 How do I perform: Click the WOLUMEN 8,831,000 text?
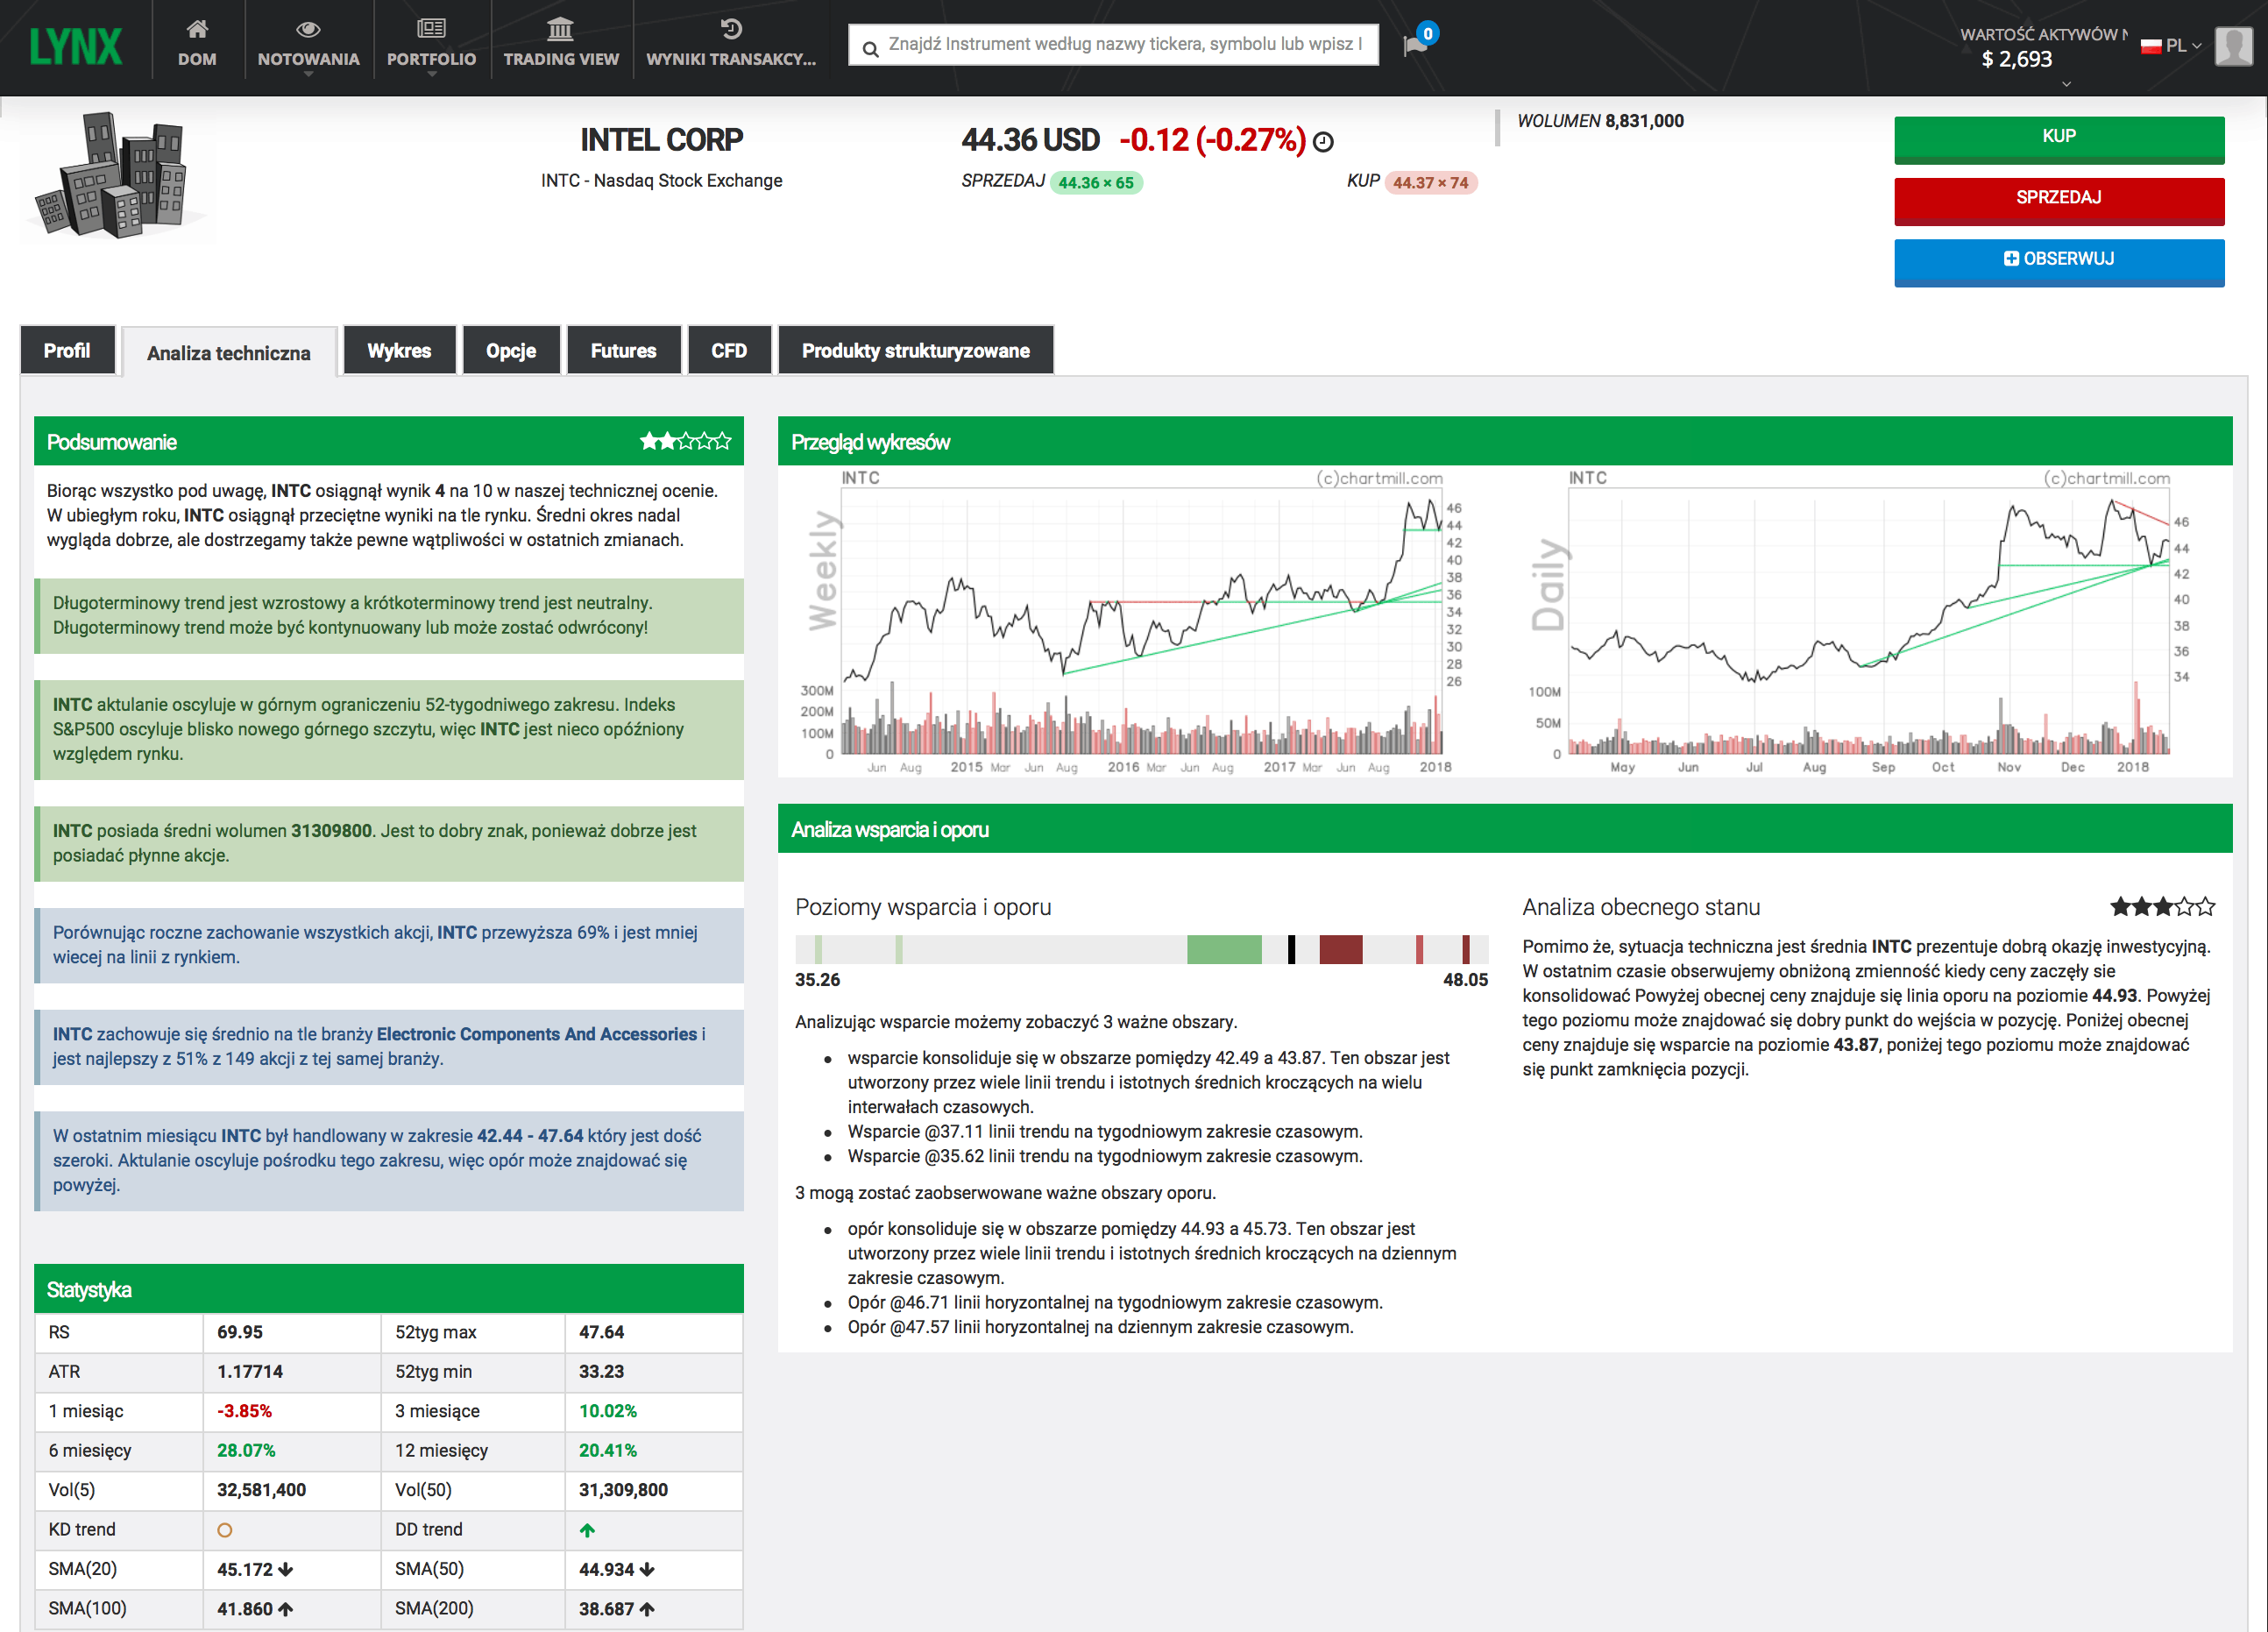coord(1600,121)
